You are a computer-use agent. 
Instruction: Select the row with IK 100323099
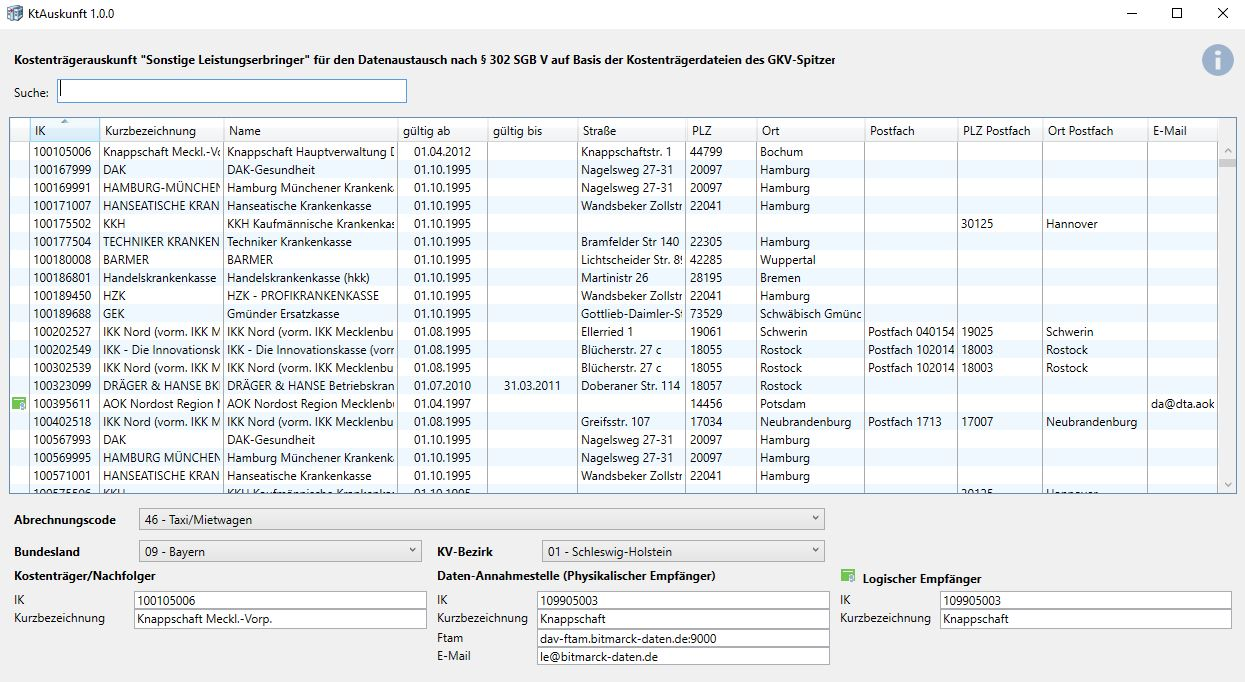coord(614,386)
